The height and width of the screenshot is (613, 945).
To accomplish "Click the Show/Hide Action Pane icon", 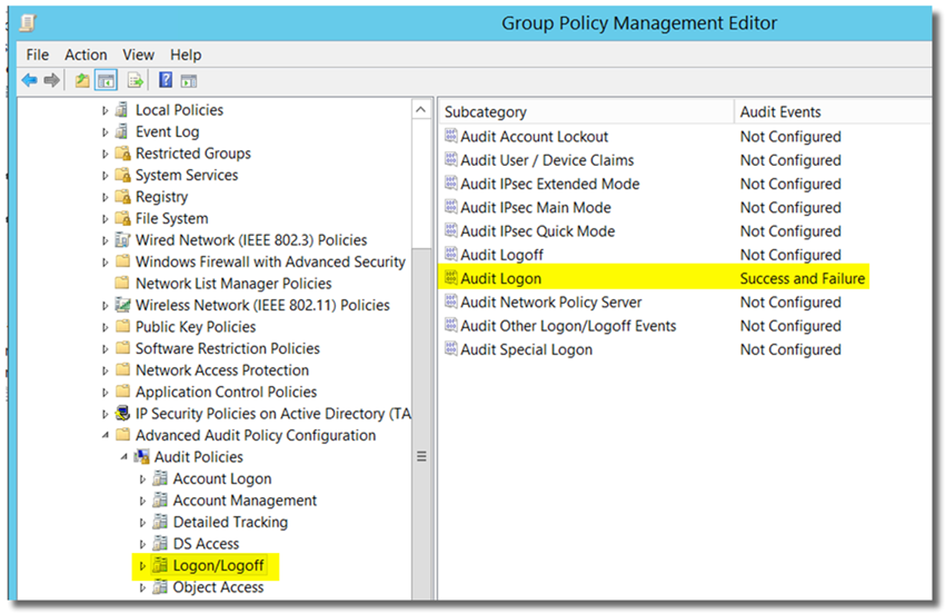I will click(x=188, y=81).
